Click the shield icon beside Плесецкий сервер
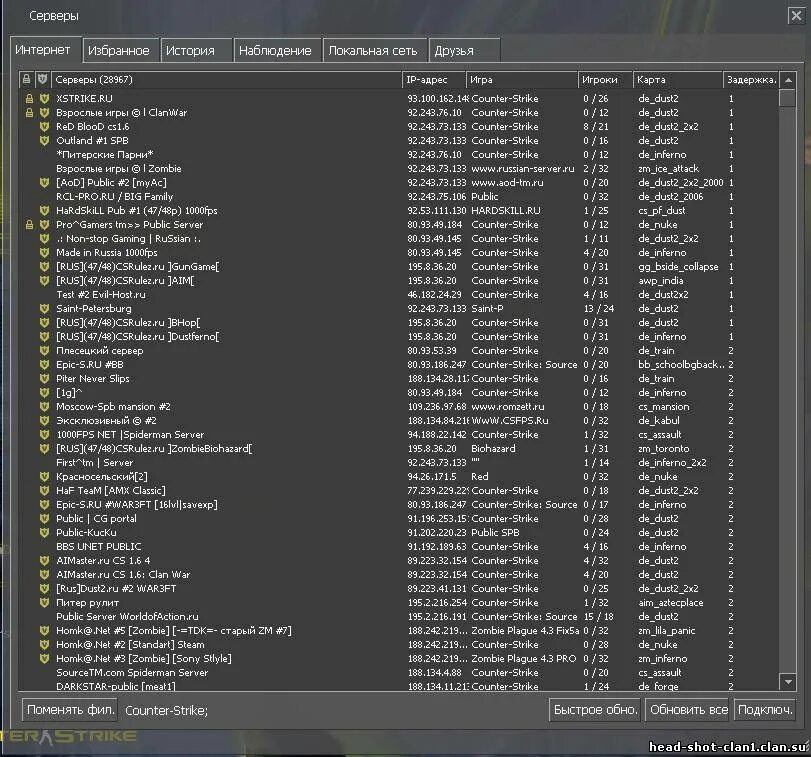The height and width of the screenshot is (757, 811). pyautogui.click(x=44, y=350)
